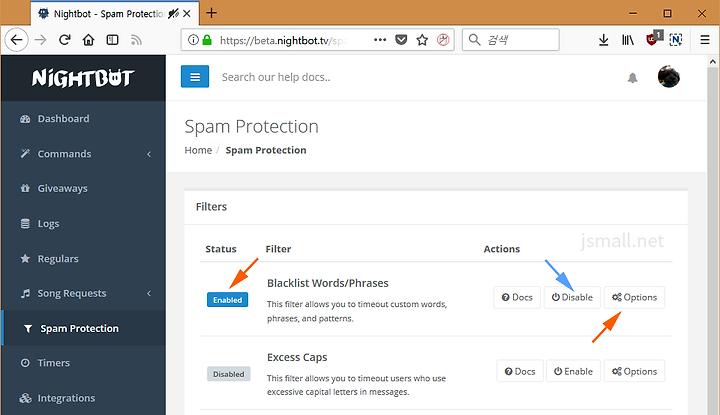
Task: Open the Library bookshelf icon
Action: tap(628, 40)
